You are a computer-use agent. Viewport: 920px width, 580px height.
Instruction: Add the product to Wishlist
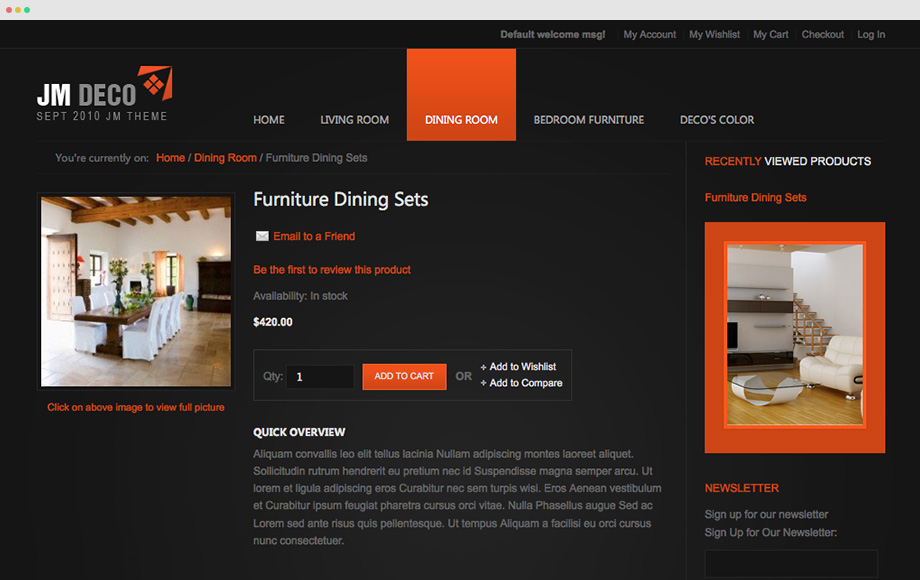click(x=522, y=367)
